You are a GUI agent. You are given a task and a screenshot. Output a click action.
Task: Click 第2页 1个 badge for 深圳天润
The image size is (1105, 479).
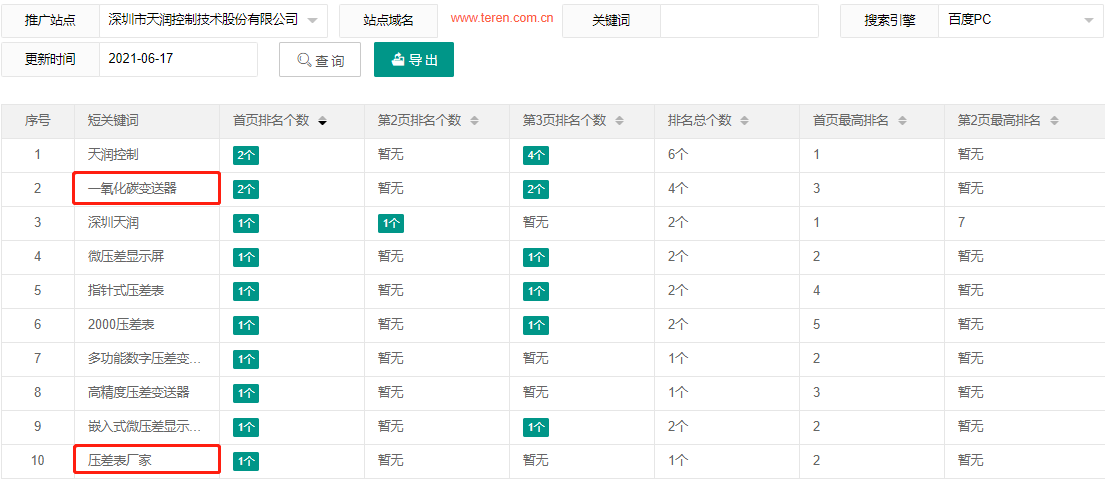[391, 223]
